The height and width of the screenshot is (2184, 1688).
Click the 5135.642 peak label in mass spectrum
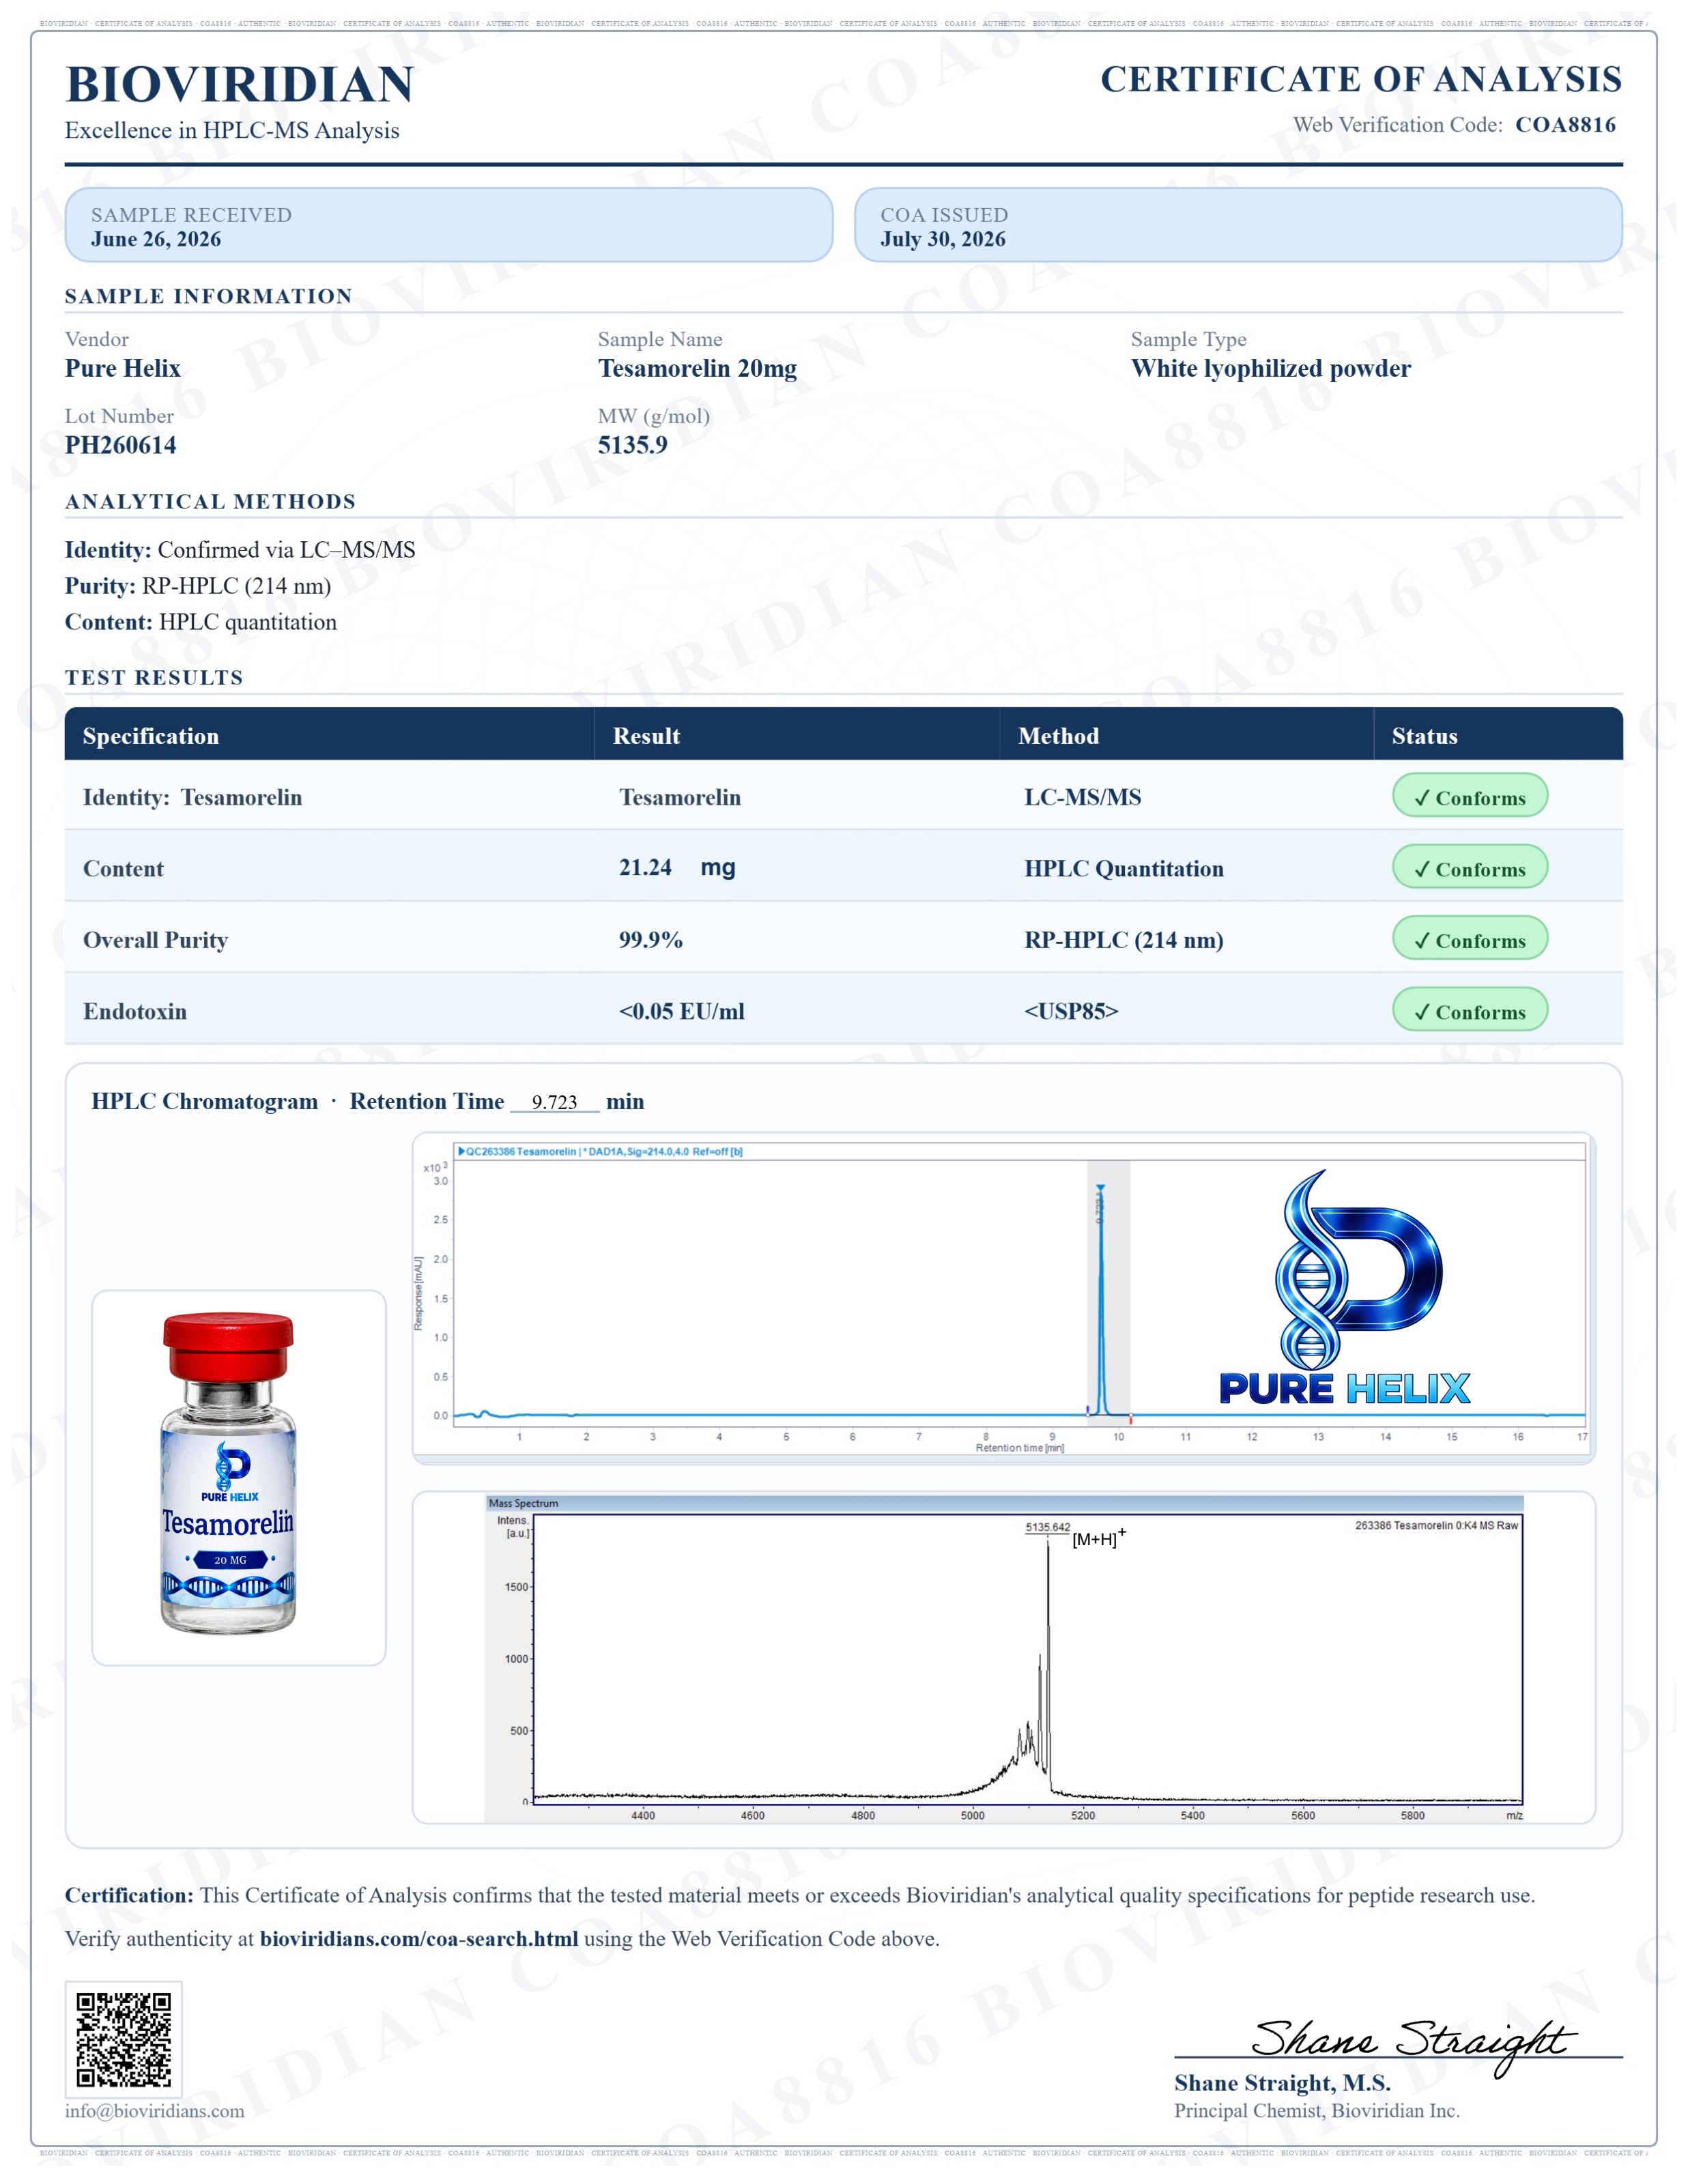pos(1047,1527)
